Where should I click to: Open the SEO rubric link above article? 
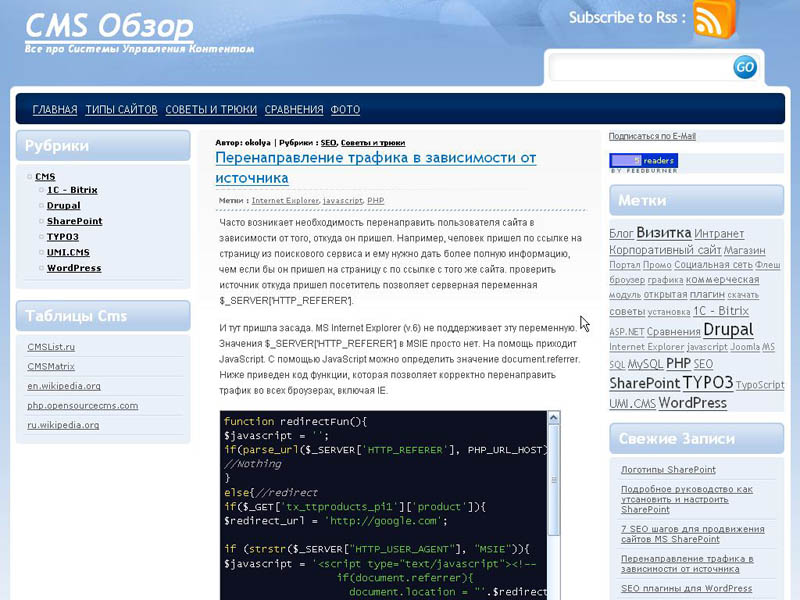329,143
